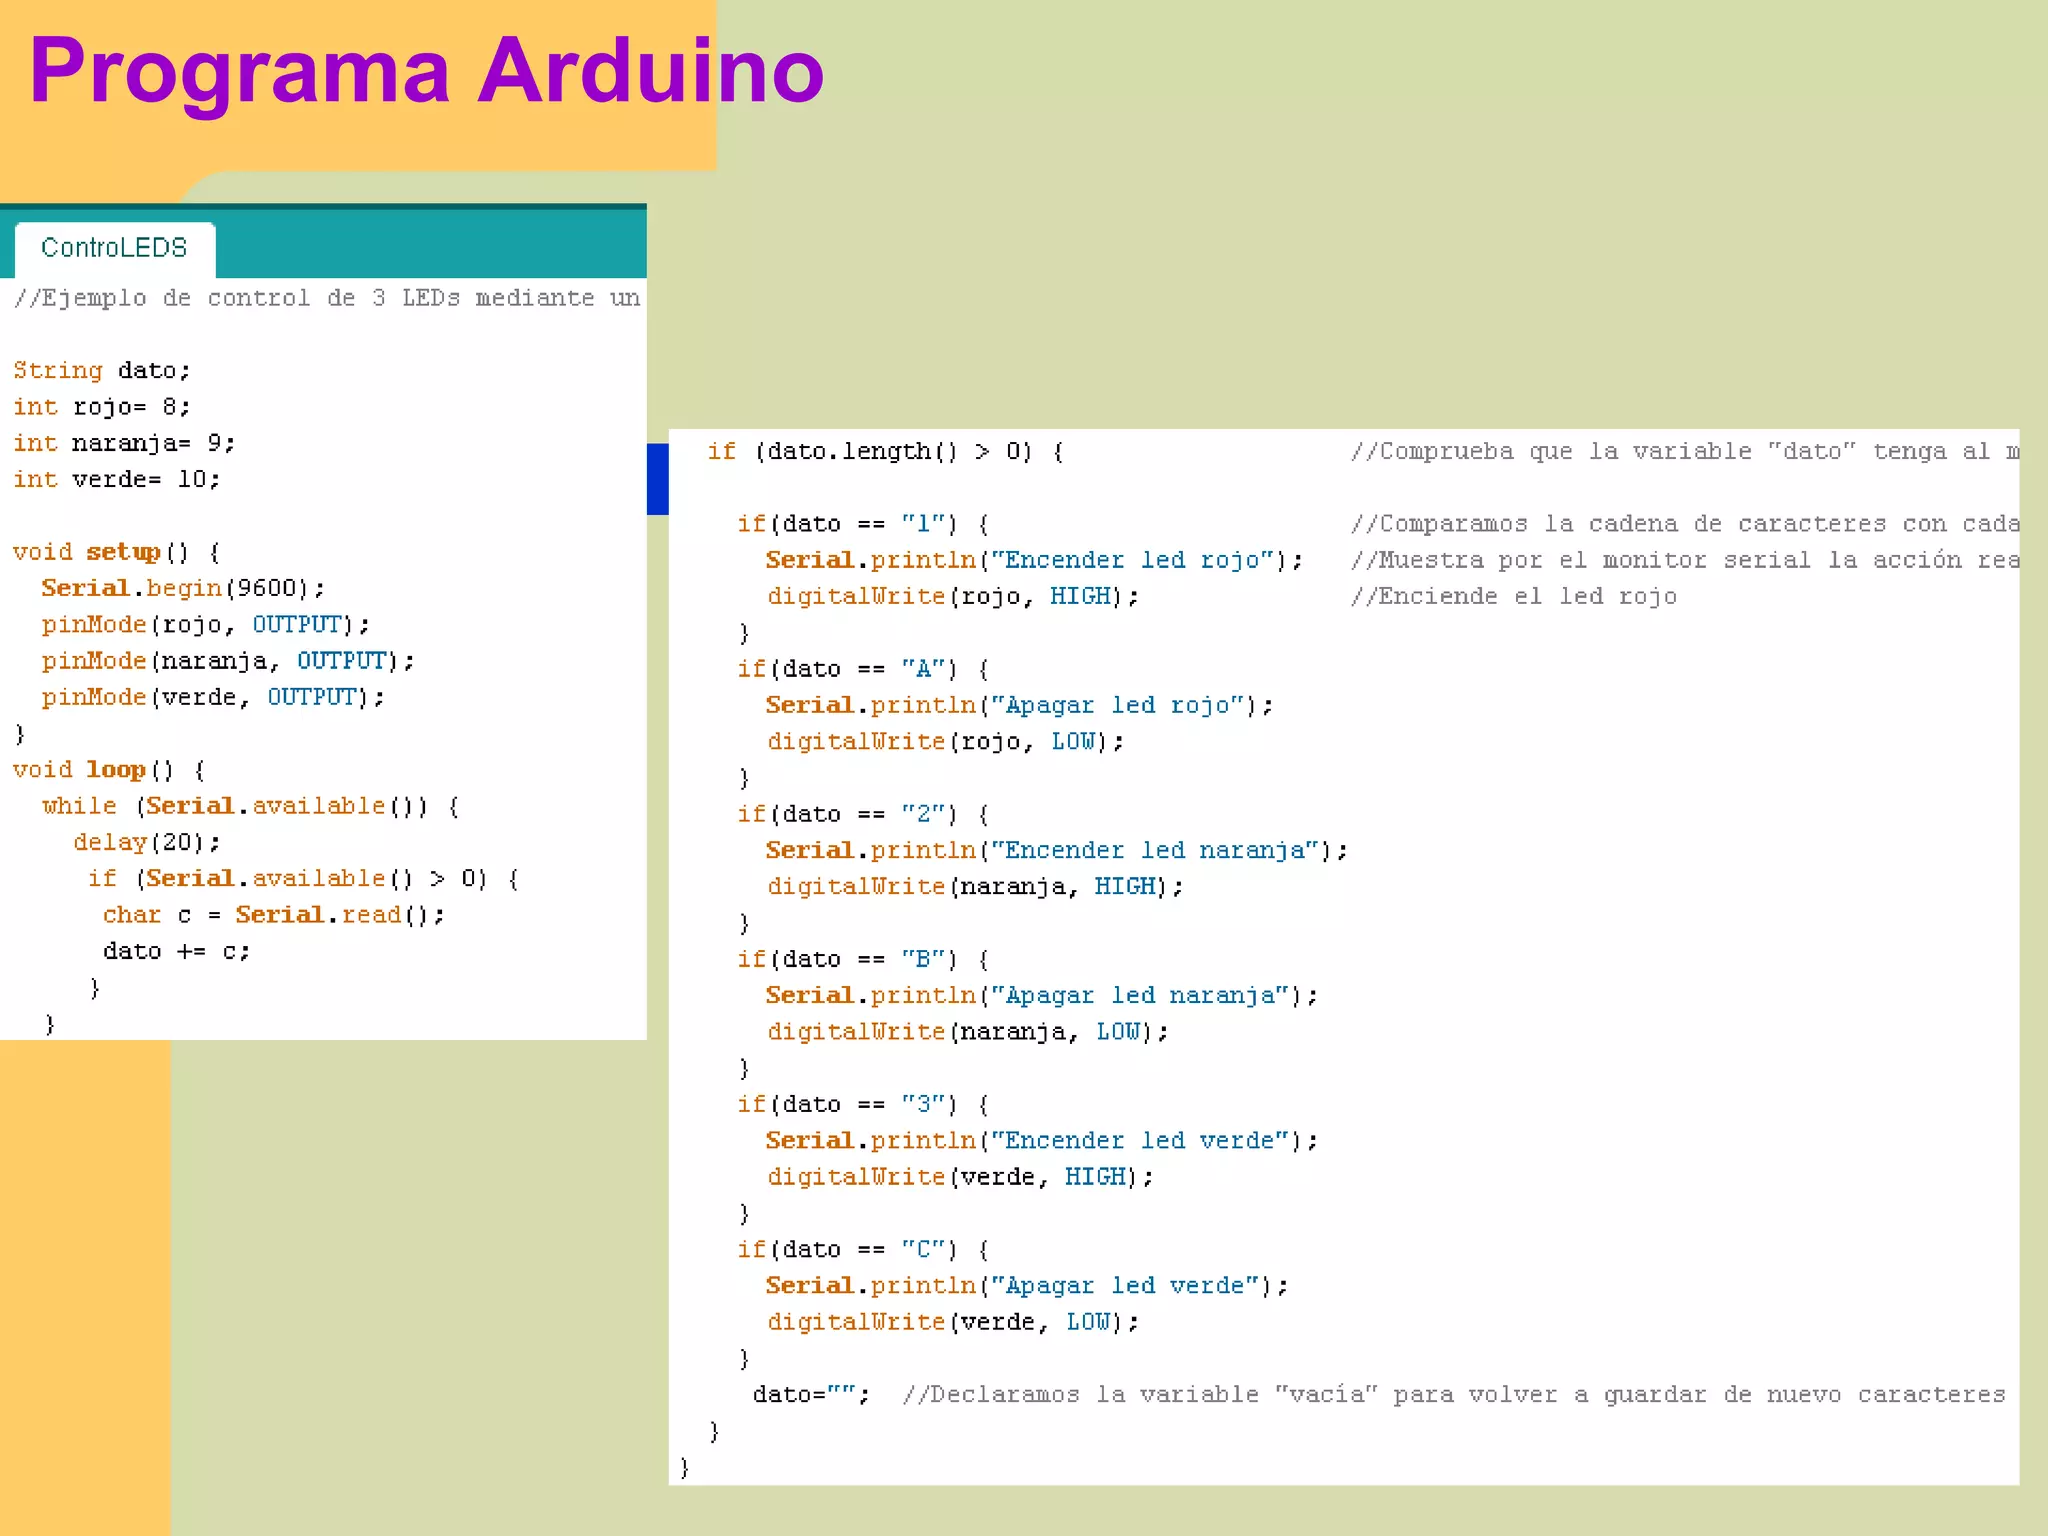Screen dimensions: 2048x1536
Task: Click the 'digitalWrite(rojo, LOW);' line
Action: click(946, 742)
